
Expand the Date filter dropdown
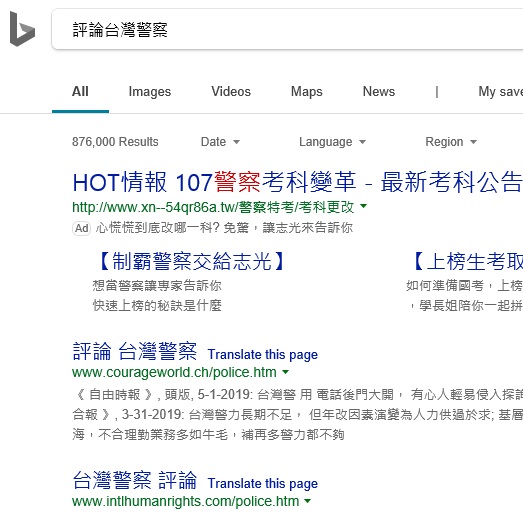click(220, 142)
